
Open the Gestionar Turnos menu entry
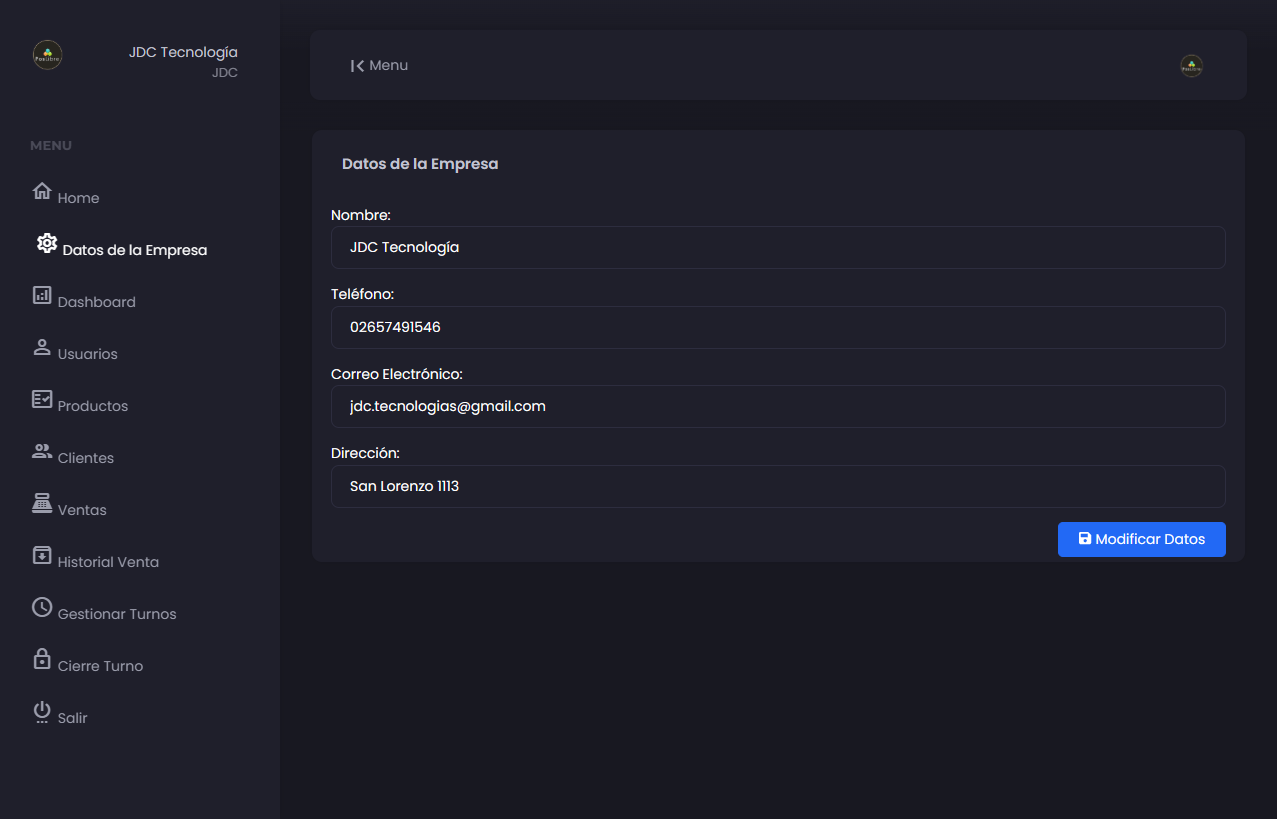click(117, 614)
